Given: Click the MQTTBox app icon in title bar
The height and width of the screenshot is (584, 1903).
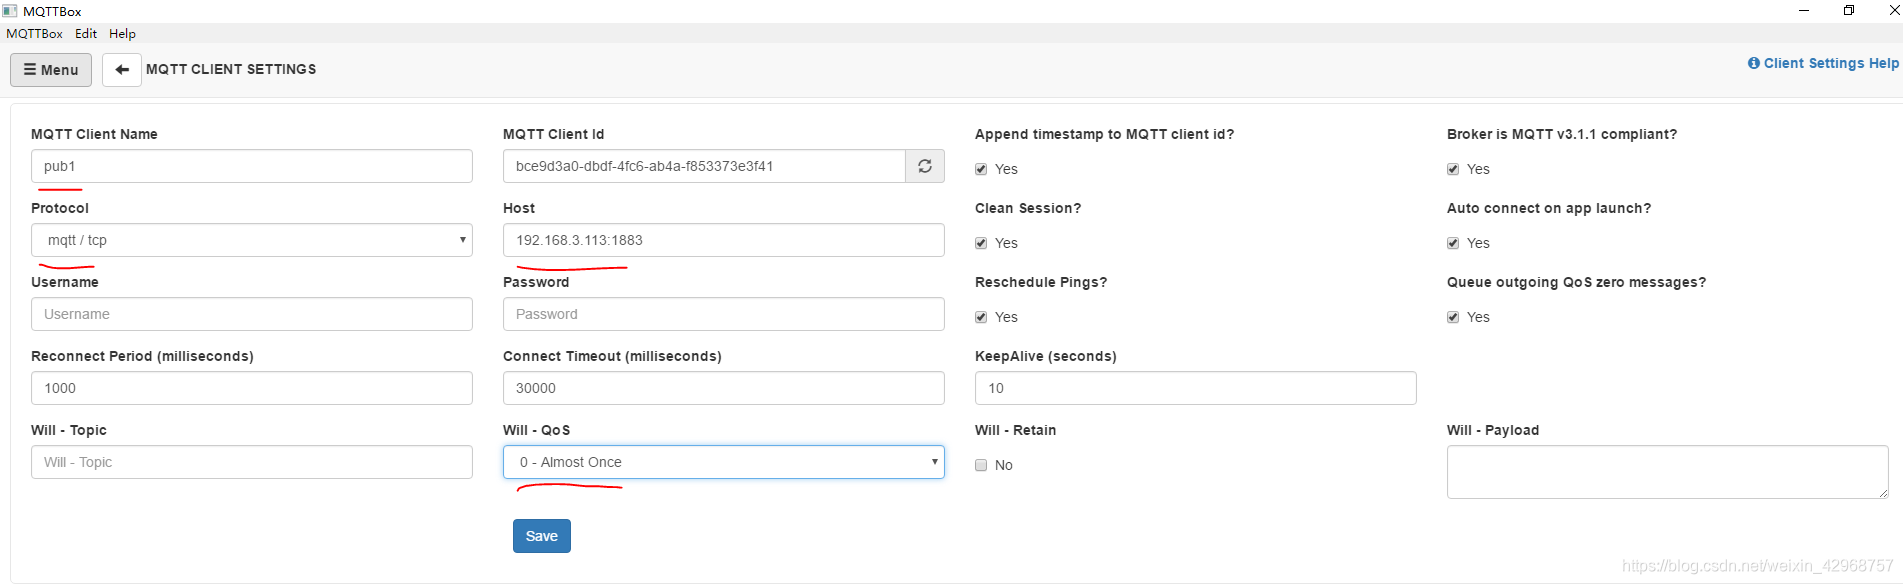Looking at the screenshot, I should click(x=10, y=11).
